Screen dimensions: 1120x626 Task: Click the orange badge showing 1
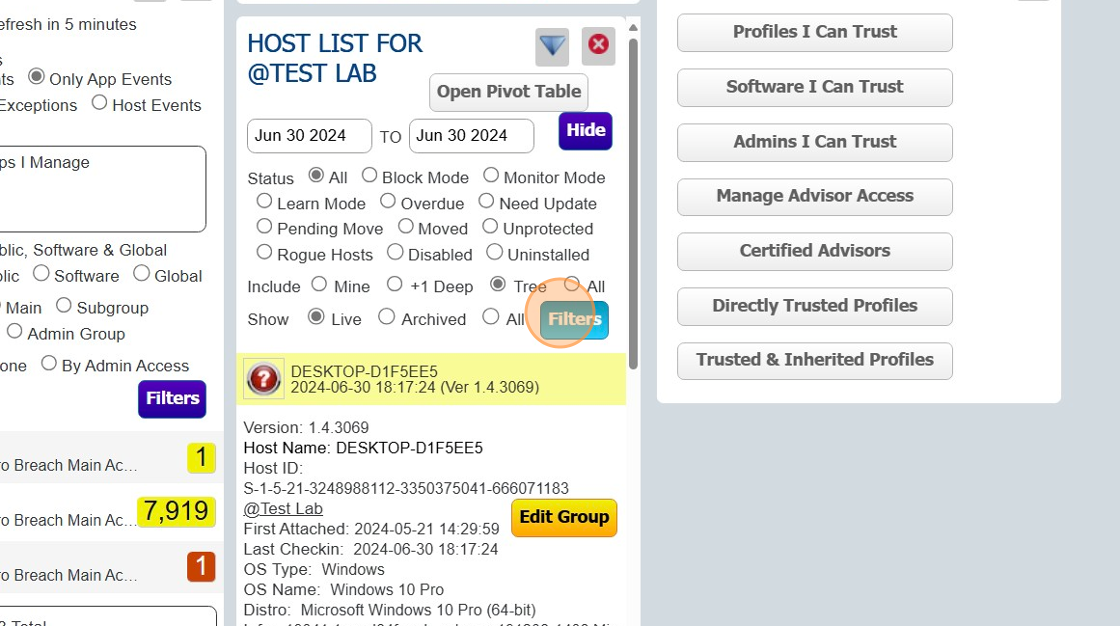201,567
